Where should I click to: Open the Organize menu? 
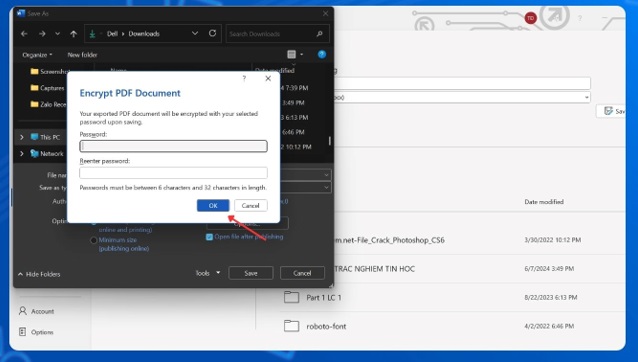click(37, 55)
